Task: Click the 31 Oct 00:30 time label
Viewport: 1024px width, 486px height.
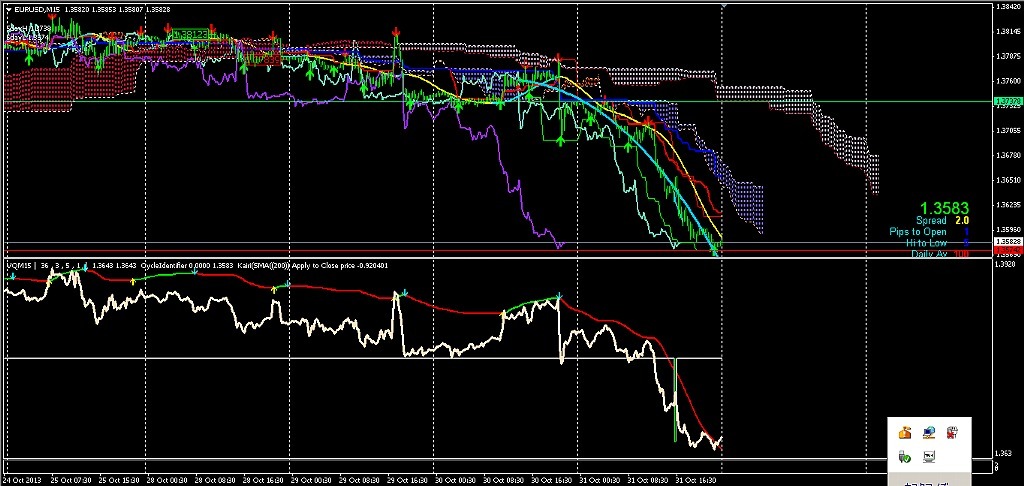Action: [x=600, y=480]
